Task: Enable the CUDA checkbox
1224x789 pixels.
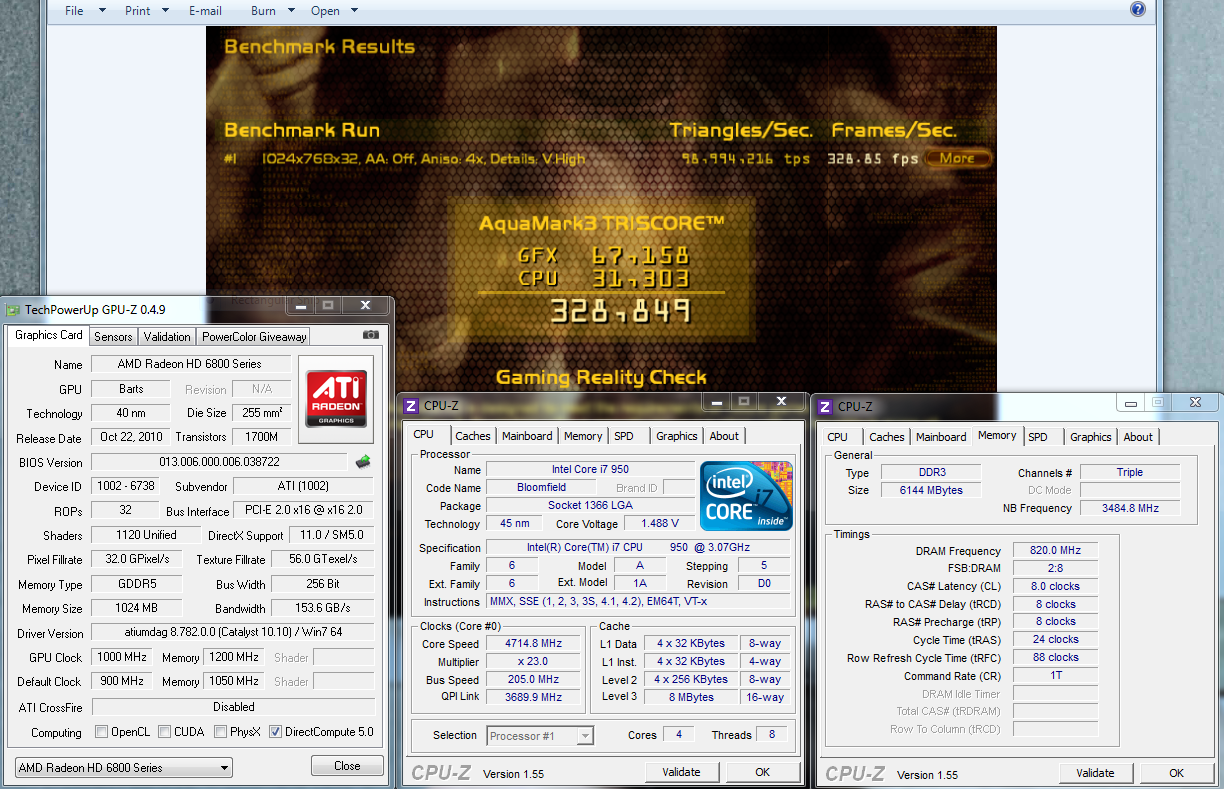Action: point(165,732)
